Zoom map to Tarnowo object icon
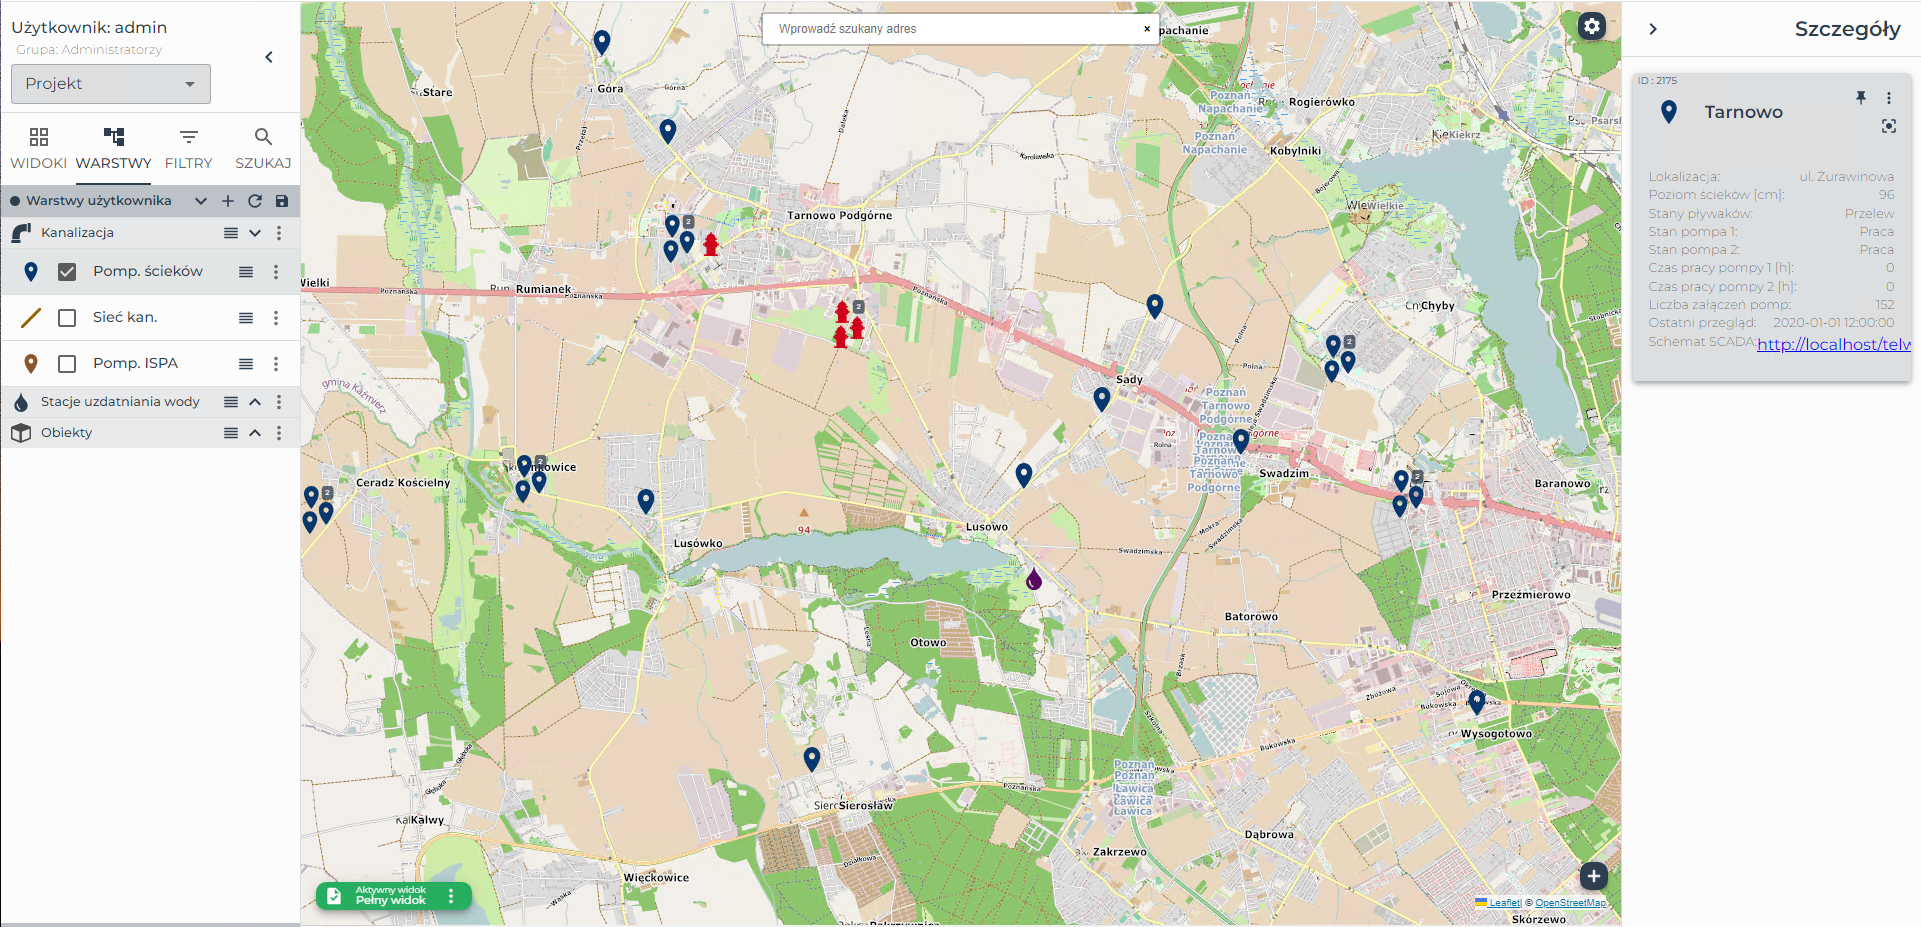1921x927 pixels. pyautogui.click(x=1888, y=126)
